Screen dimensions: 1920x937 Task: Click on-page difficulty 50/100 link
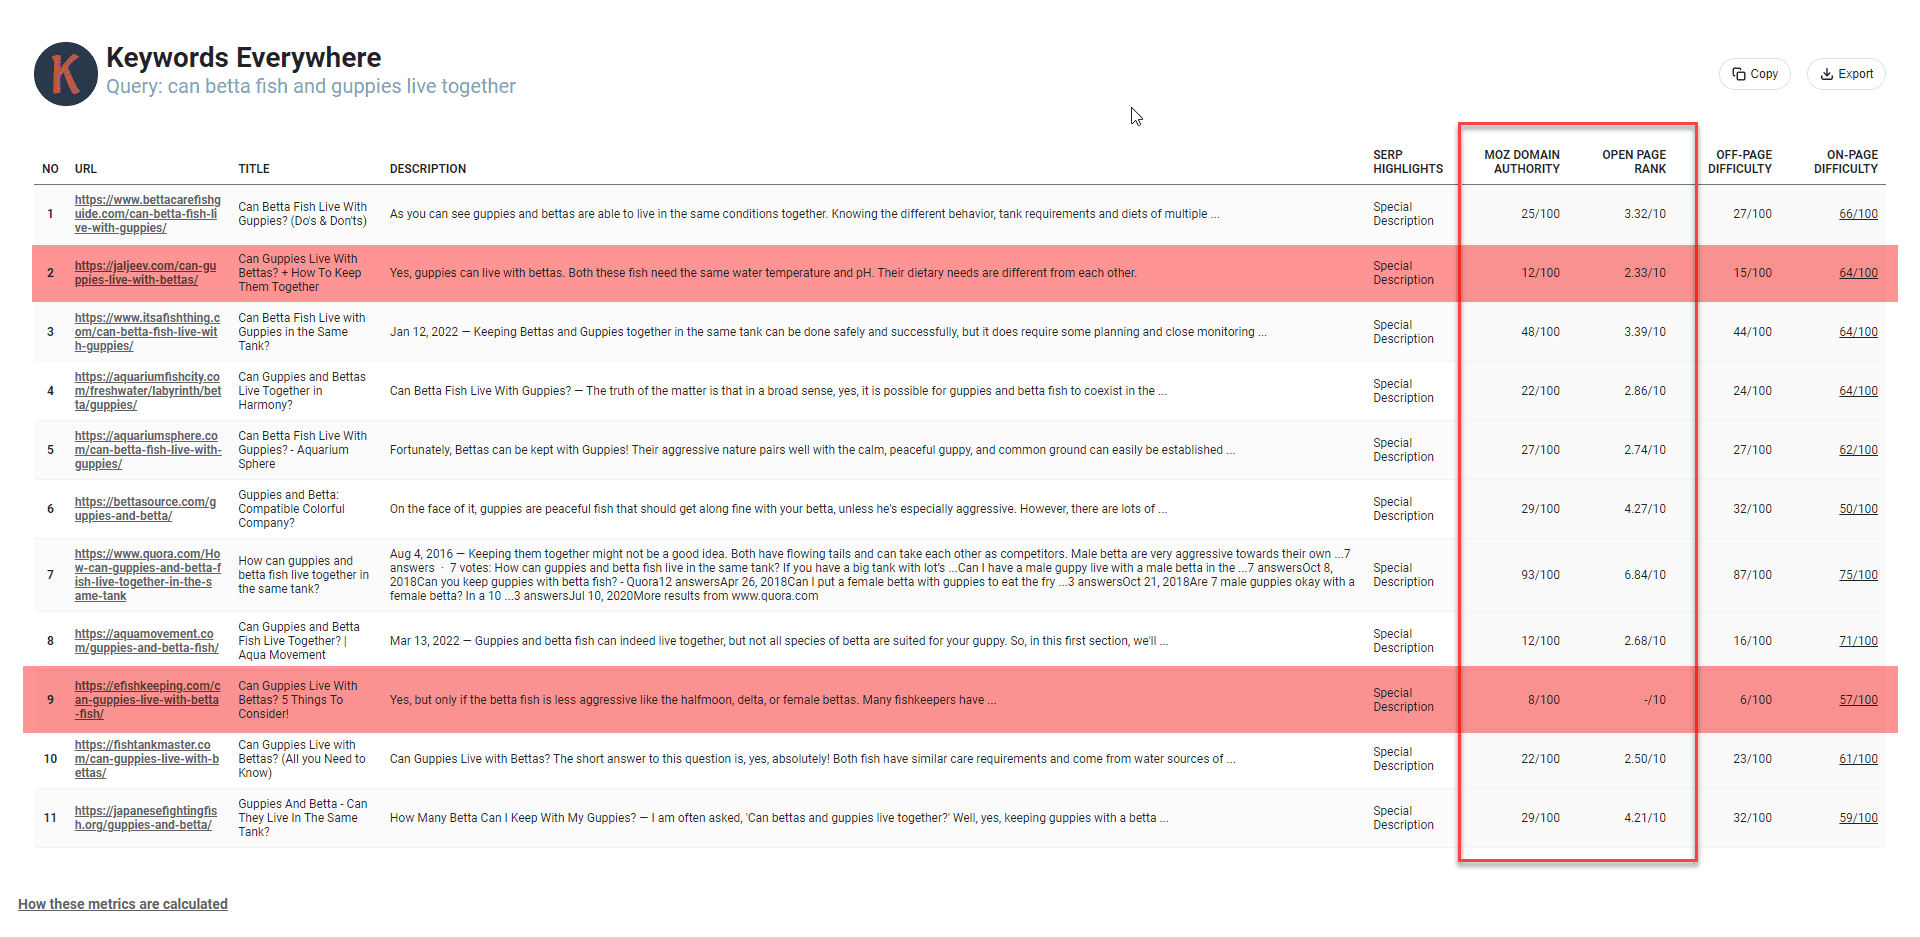point(1858,509)
